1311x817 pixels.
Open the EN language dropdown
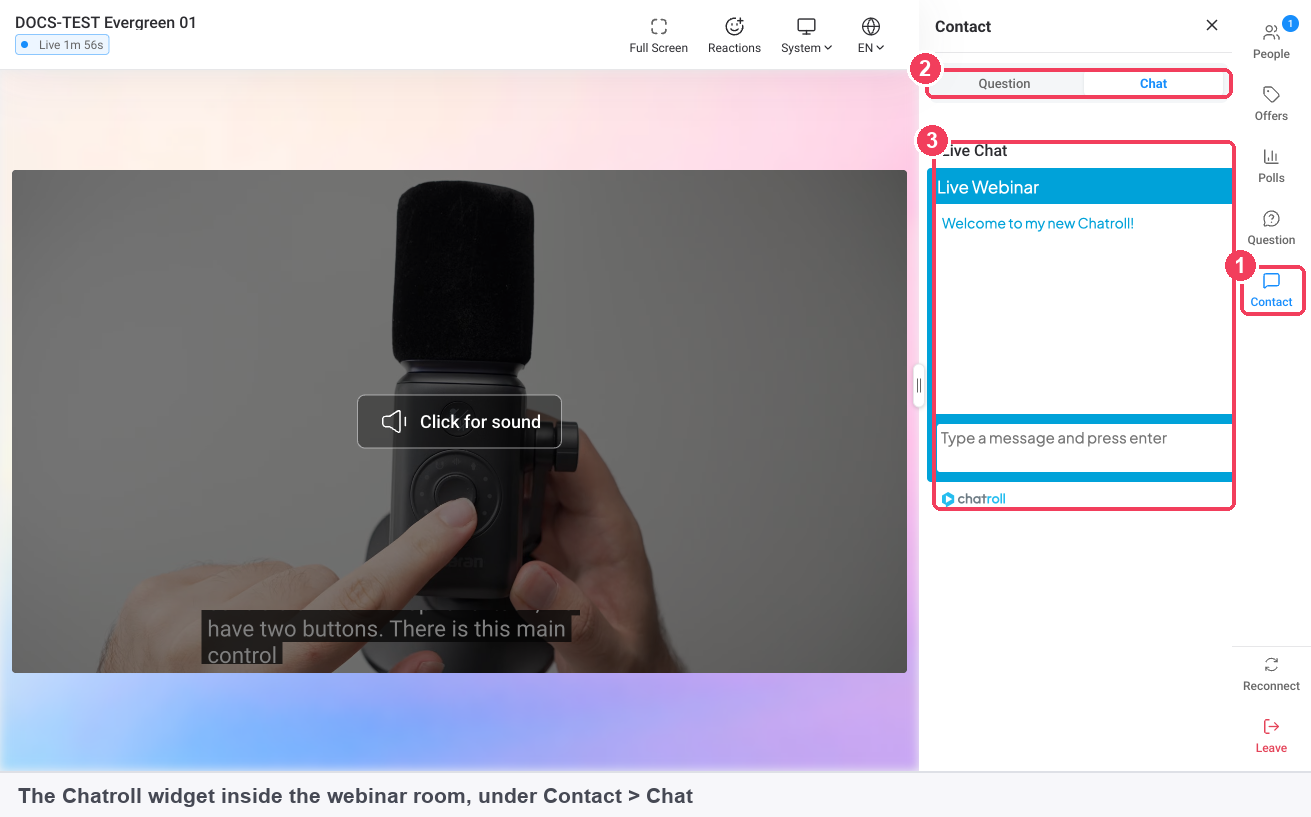(x=871, y=35)
